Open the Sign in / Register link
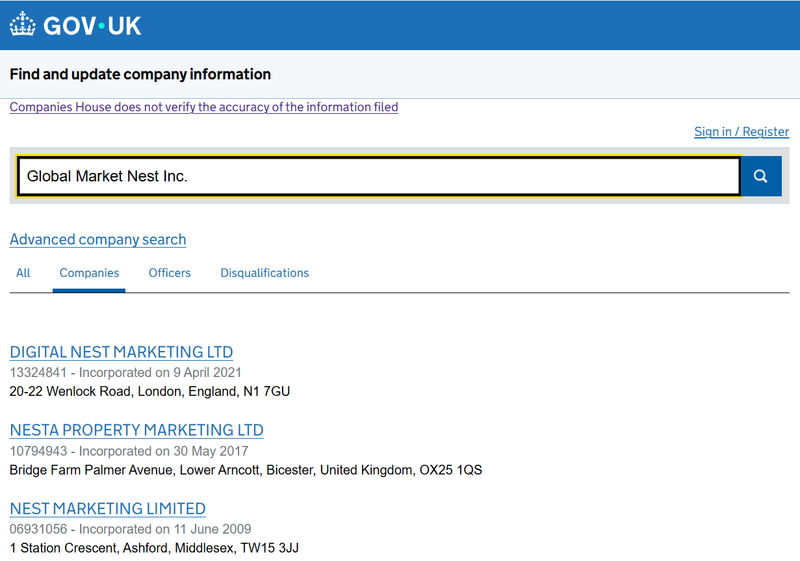 point(741,132)
